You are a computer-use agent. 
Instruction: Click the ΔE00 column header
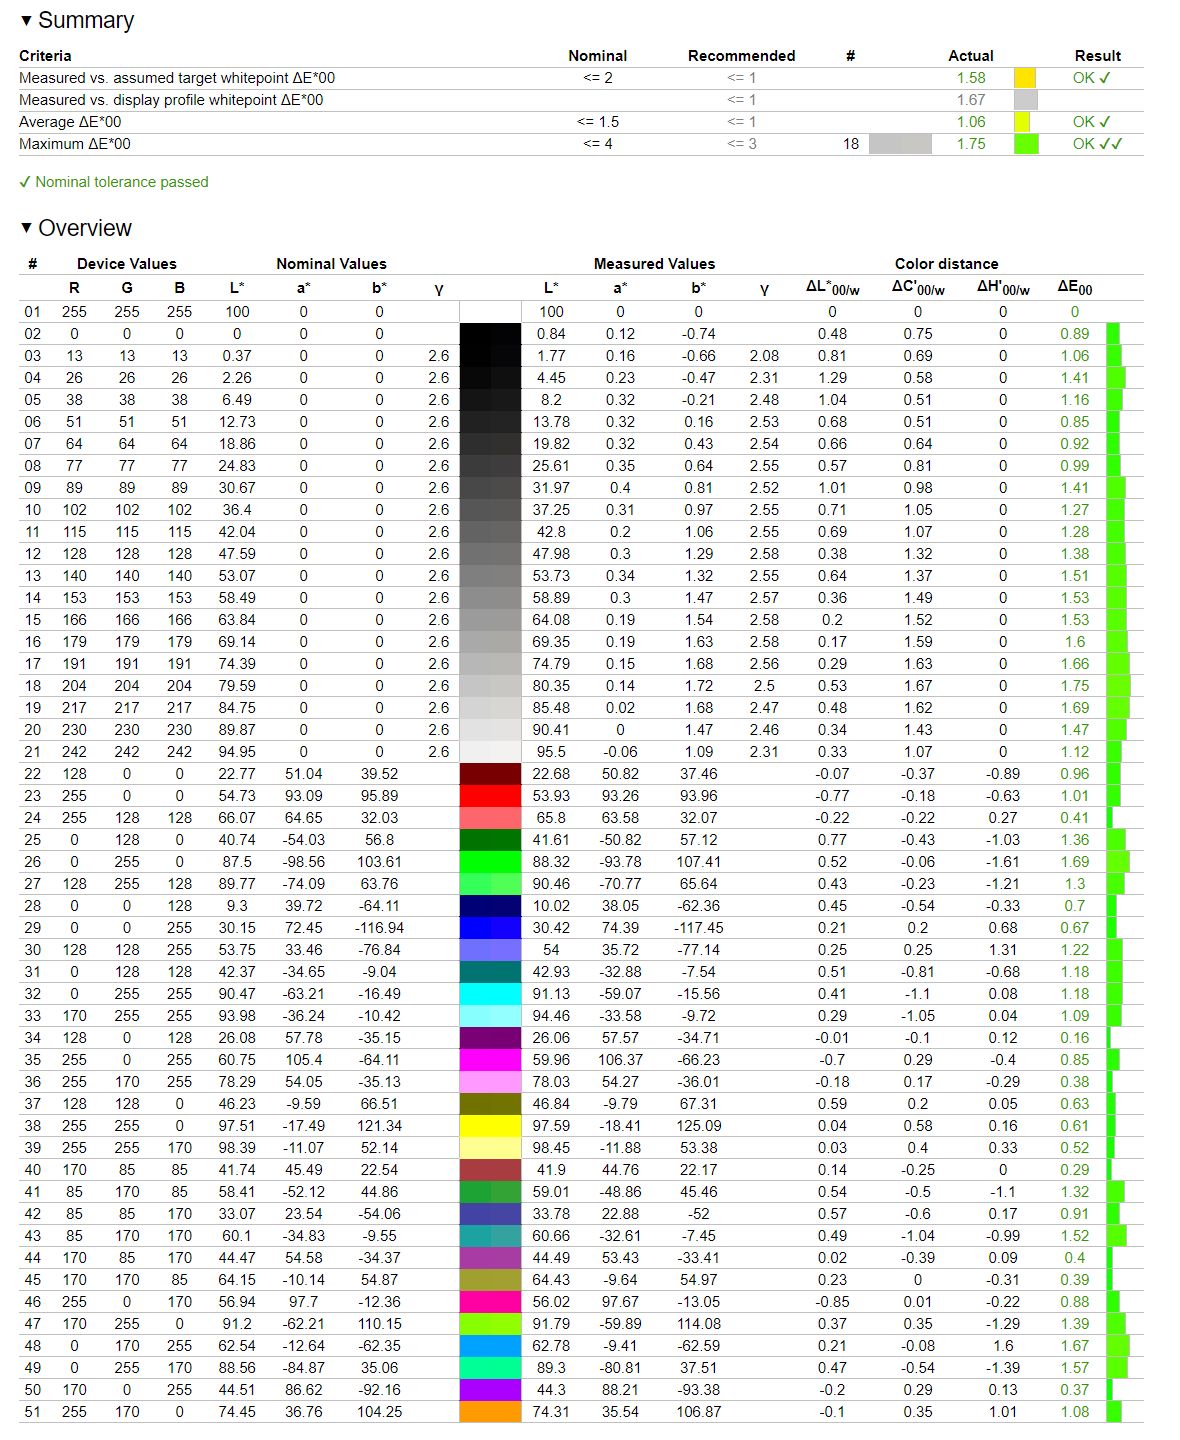[x=1075, y=288]
